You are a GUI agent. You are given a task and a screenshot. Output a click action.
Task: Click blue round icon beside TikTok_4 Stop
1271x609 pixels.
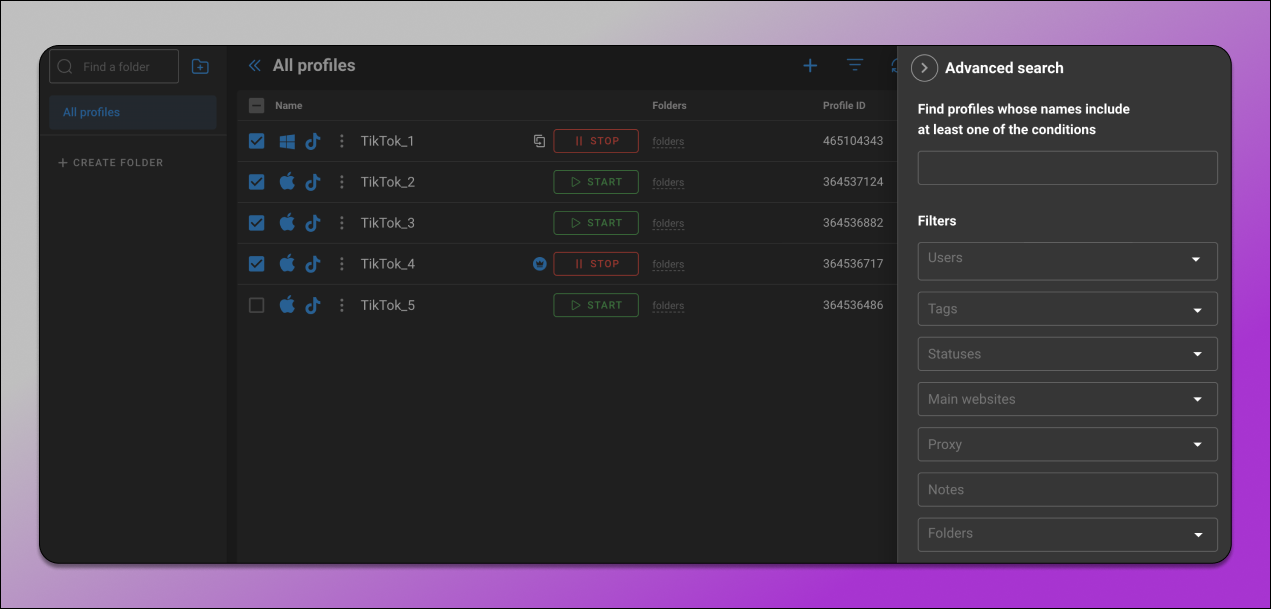click(x=539, y=264)
